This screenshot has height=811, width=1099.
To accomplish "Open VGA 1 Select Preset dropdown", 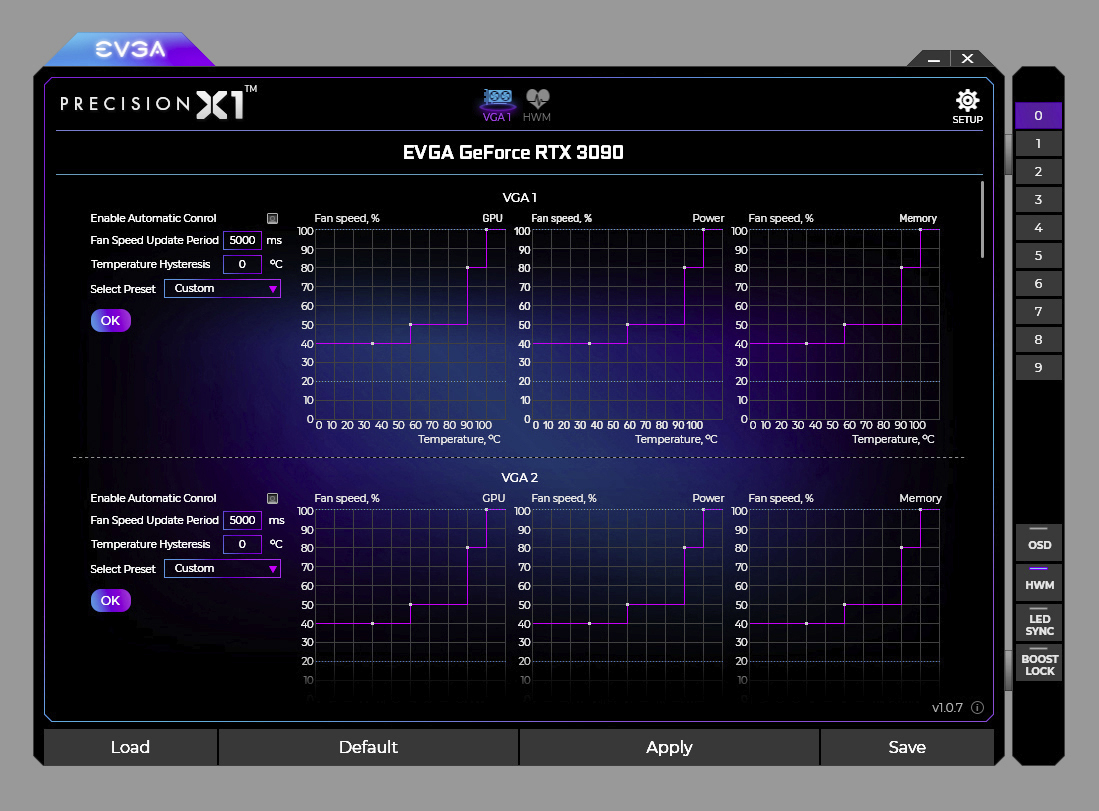I will pos(222,288).
